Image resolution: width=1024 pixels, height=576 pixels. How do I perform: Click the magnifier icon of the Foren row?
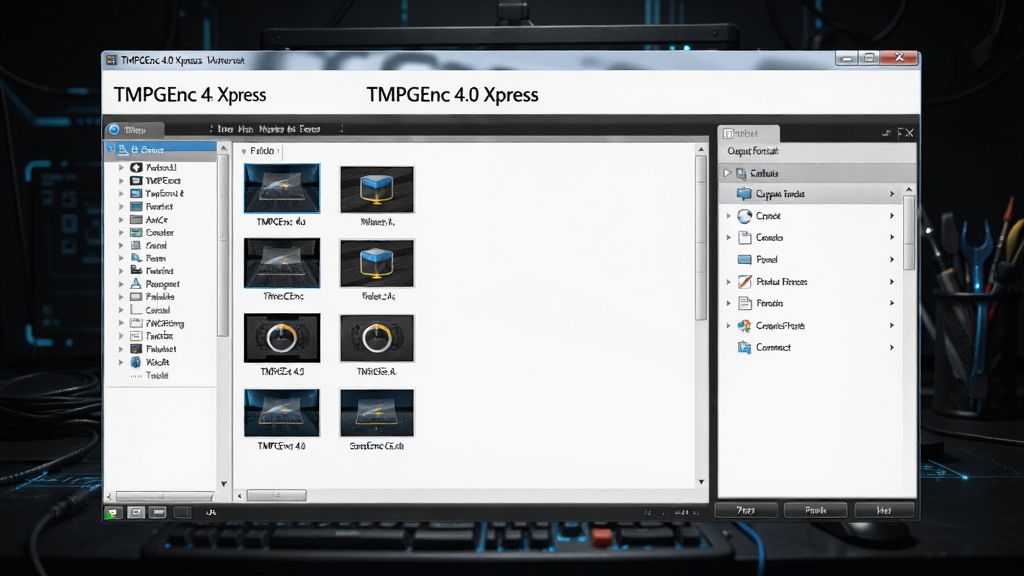tap(136, 258)
